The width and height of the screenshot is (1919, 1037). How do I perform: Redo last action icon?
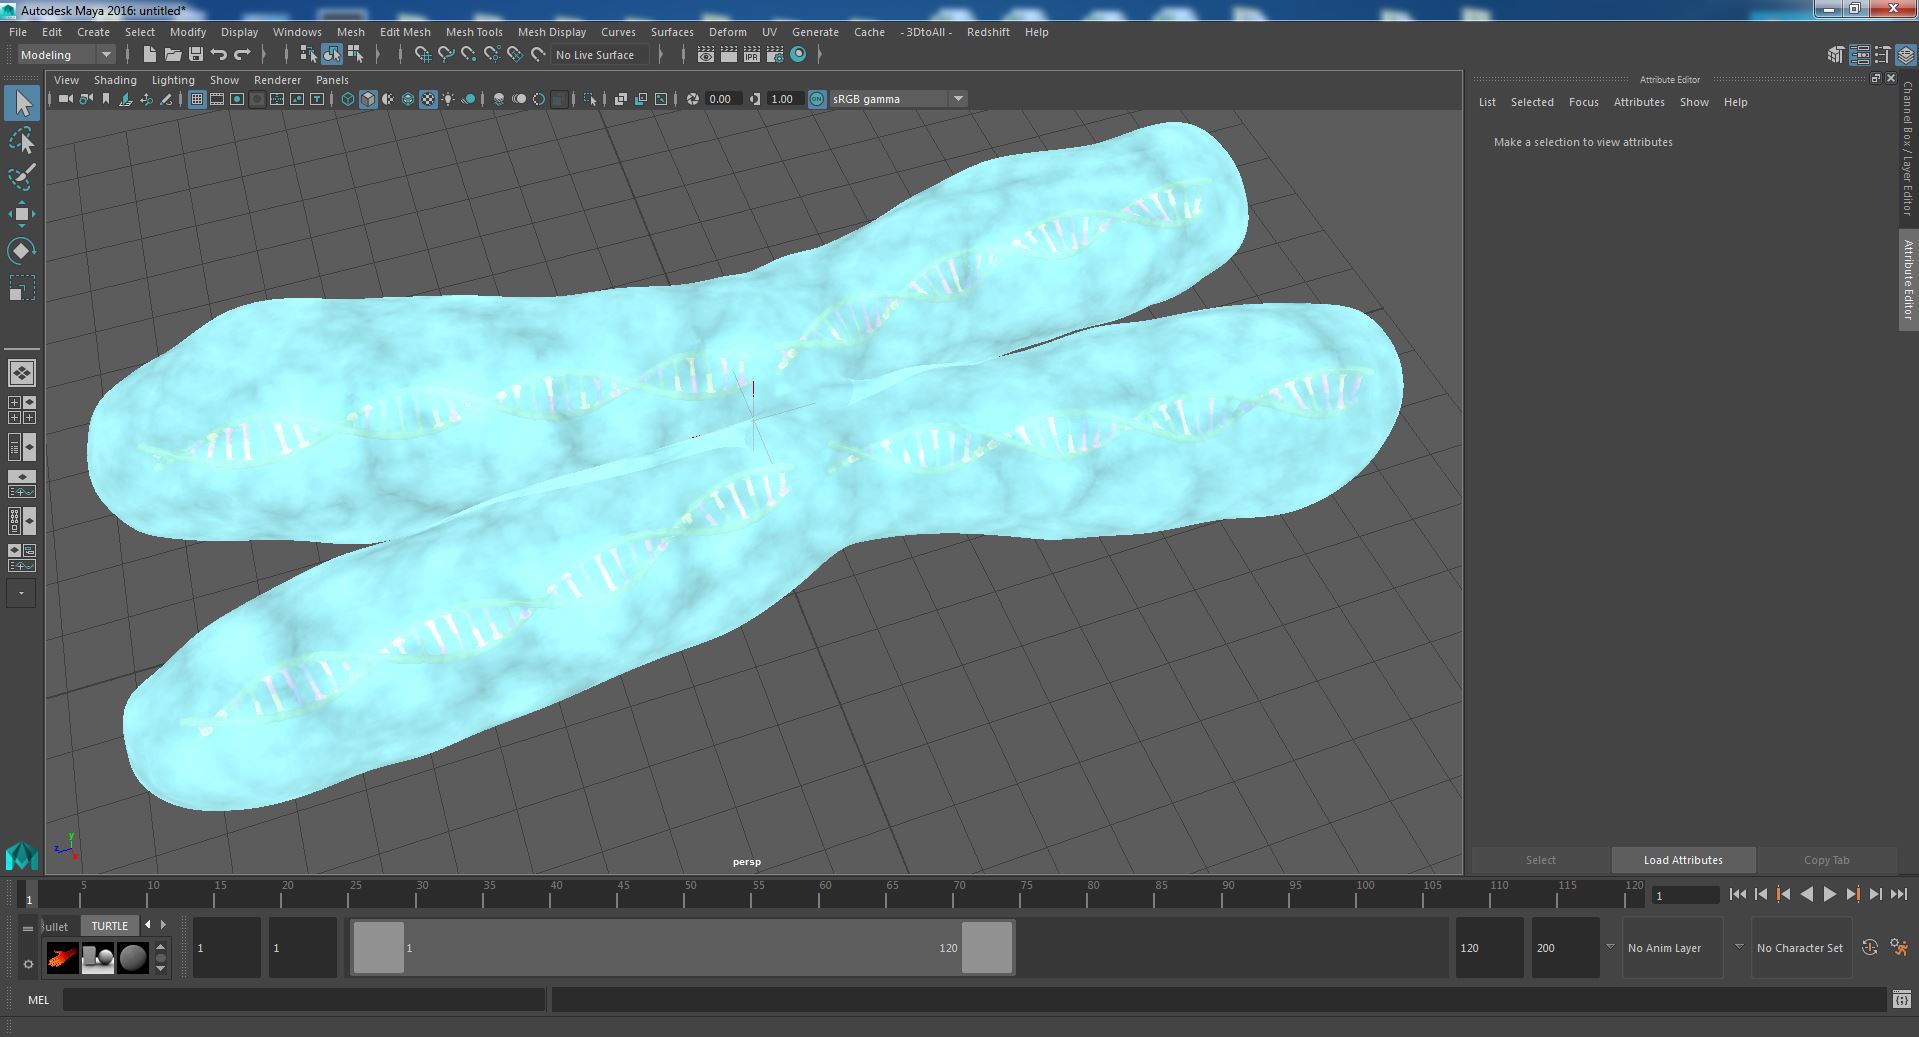tap(241, 55)
